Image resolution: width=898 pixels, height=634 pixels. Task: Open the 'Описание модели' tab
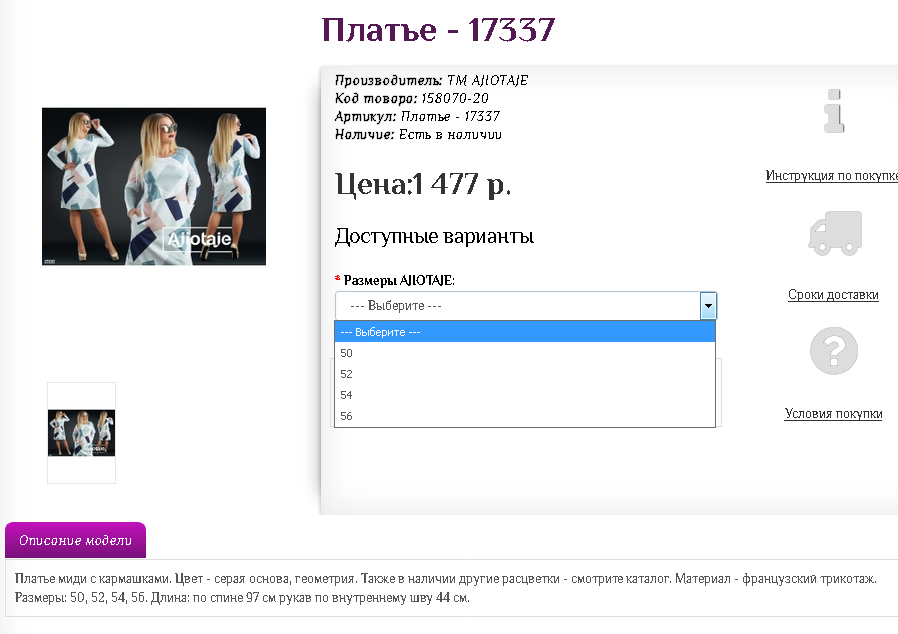[76, 541]
